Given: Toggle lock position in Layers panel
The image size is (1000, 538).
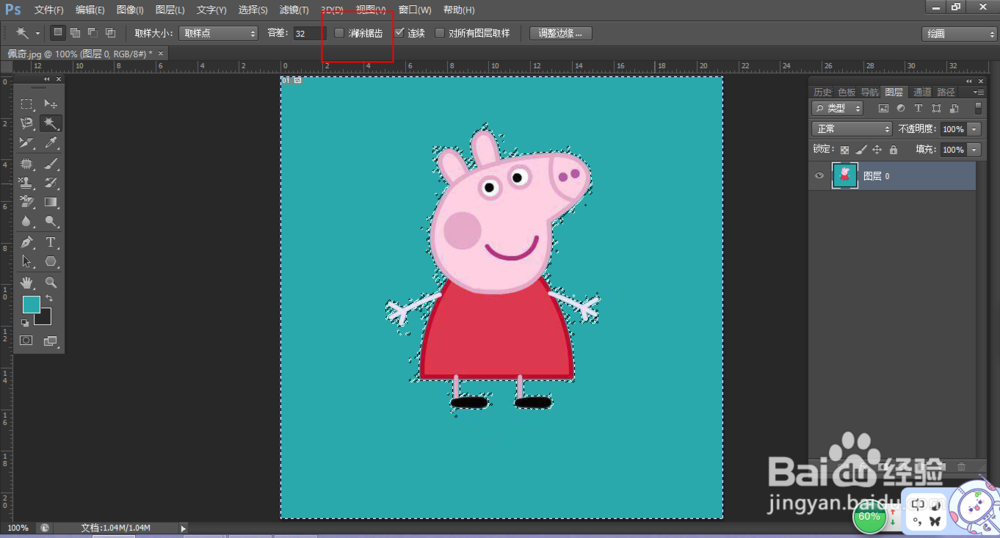Looking at the screenshot, I should [877, 150].
